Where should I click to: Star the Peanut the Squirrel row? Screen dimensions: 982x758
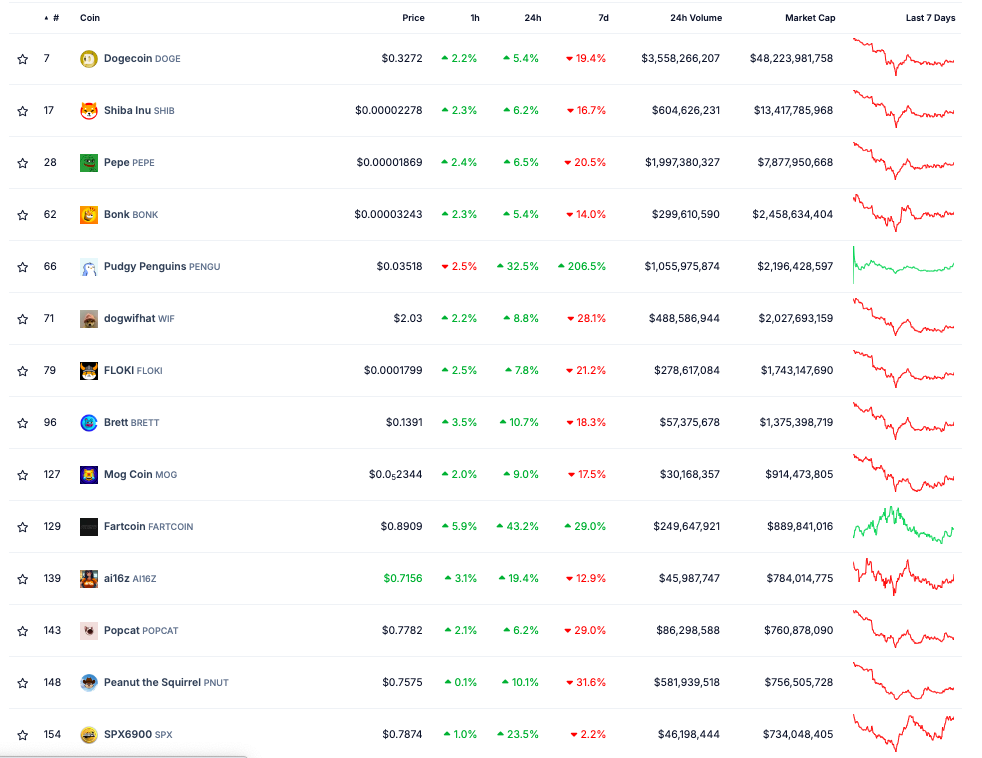point(23,683)
